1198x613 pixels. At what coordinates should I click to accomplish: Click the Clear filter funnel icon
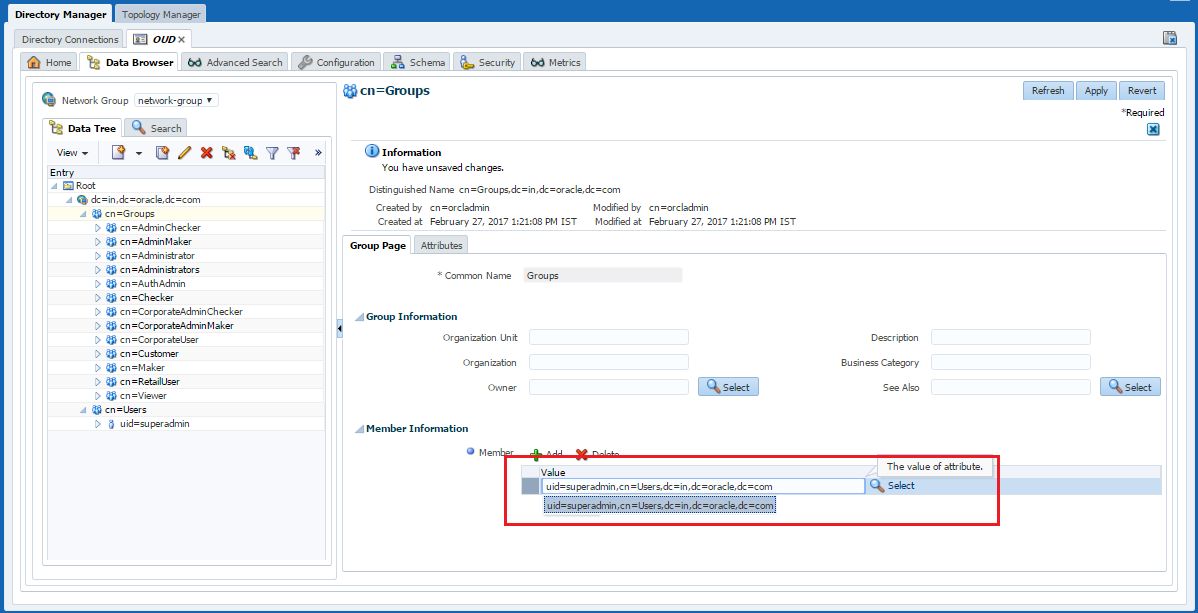294,153
